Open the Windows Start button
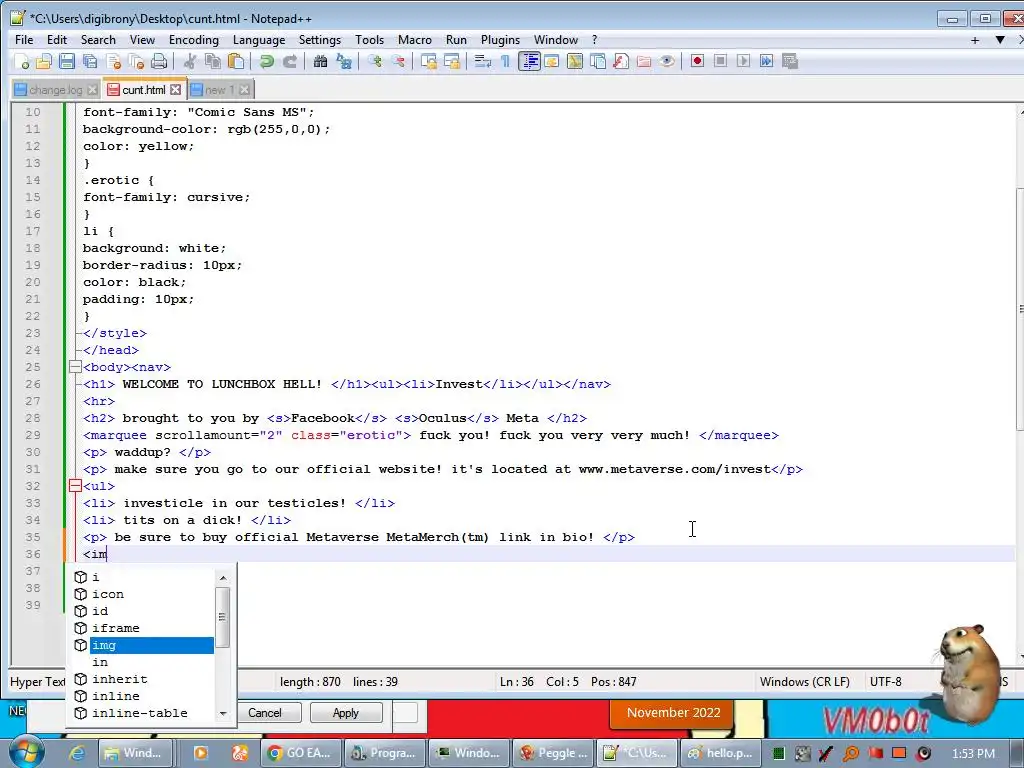The image size is (1024, 768). click(25, 753)
